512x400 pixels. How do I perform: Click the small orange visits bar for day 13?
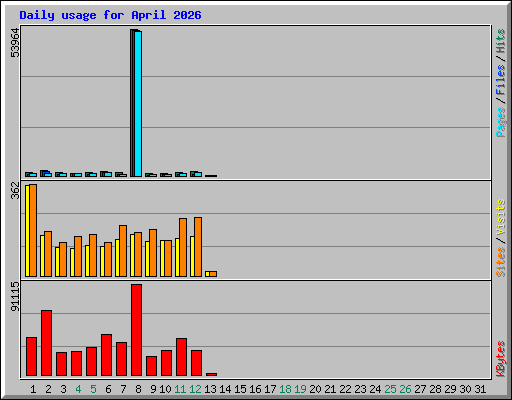click(x=213, y=274)
